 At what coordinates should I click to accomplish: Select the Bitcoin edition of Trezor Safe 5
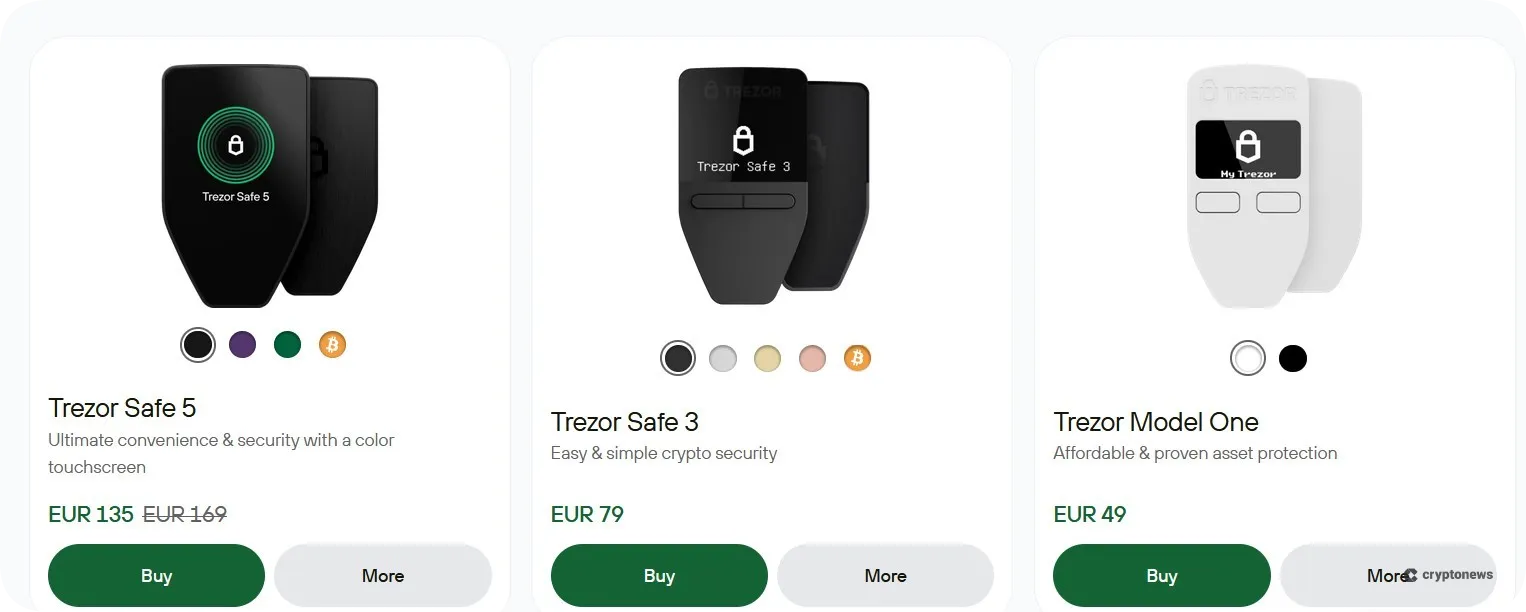[332, 344]
